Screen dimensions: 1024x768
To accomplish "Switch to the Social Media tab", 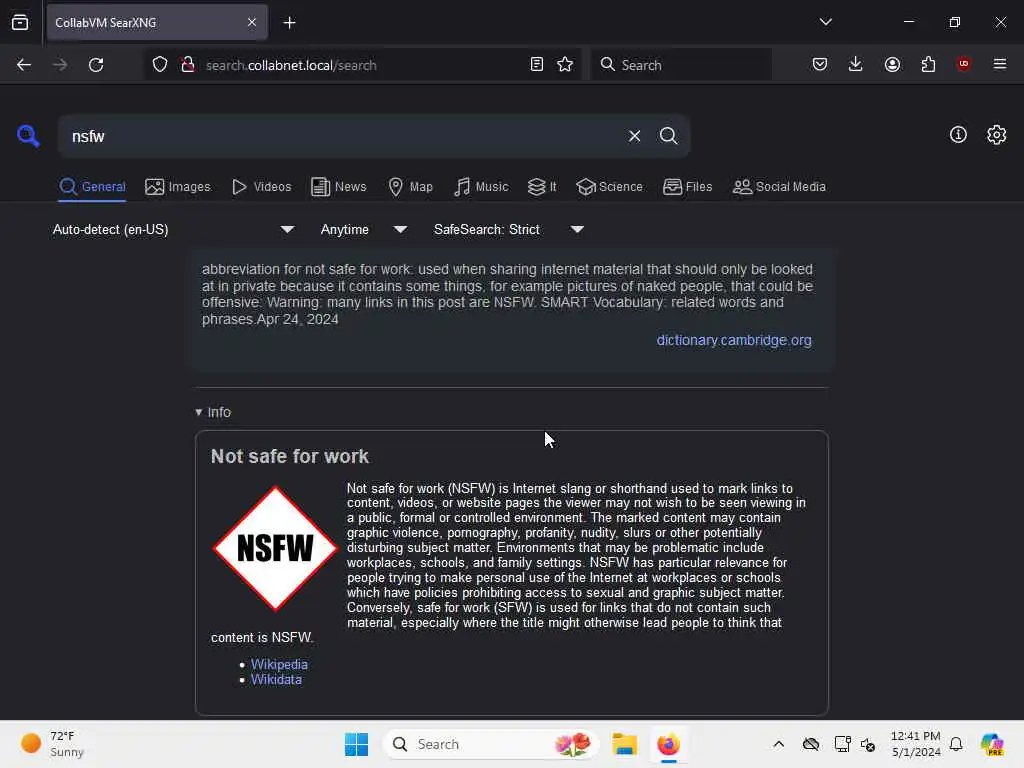I will 779,187.
